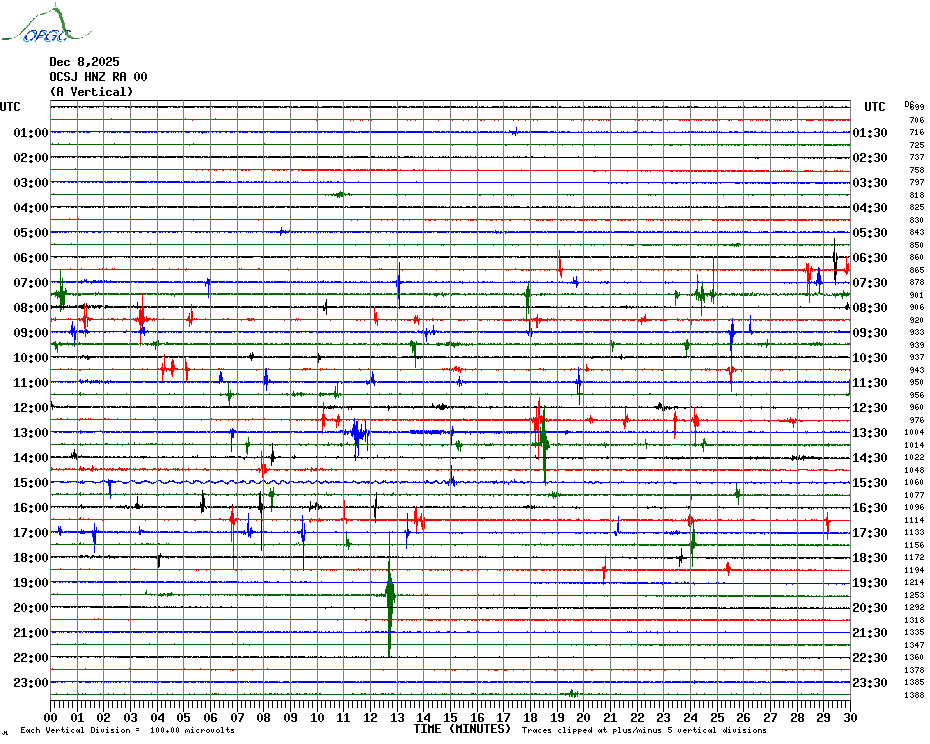Click the 06:30 label on the right axis
The image size is (930, 744).
pos(869,258)
